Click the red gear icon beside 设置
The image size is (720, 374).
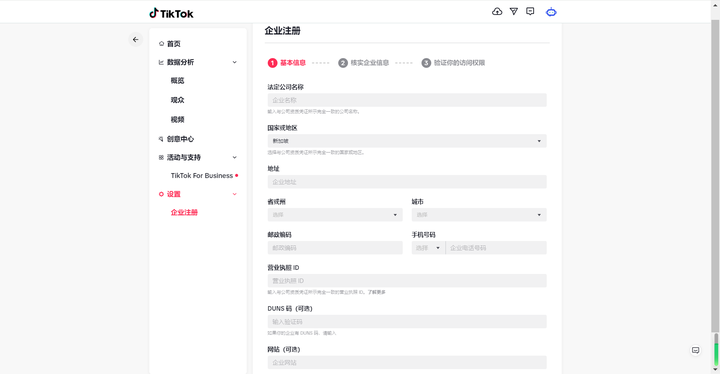[161, 194]
